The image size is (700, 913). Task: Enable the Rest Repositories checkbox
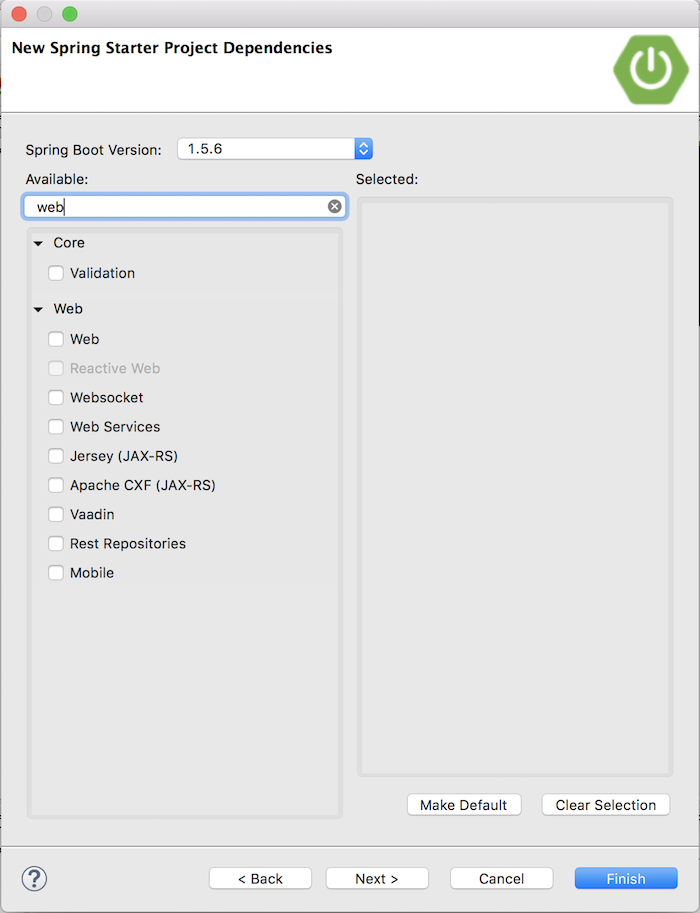(x=56, y=543)
